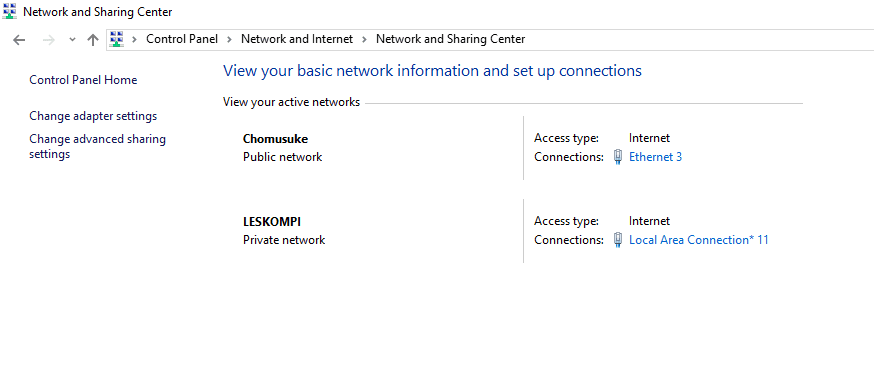This screenshot has width=874, height=380.
Task: Click the Back arrow navigation button
Action: 19,40
